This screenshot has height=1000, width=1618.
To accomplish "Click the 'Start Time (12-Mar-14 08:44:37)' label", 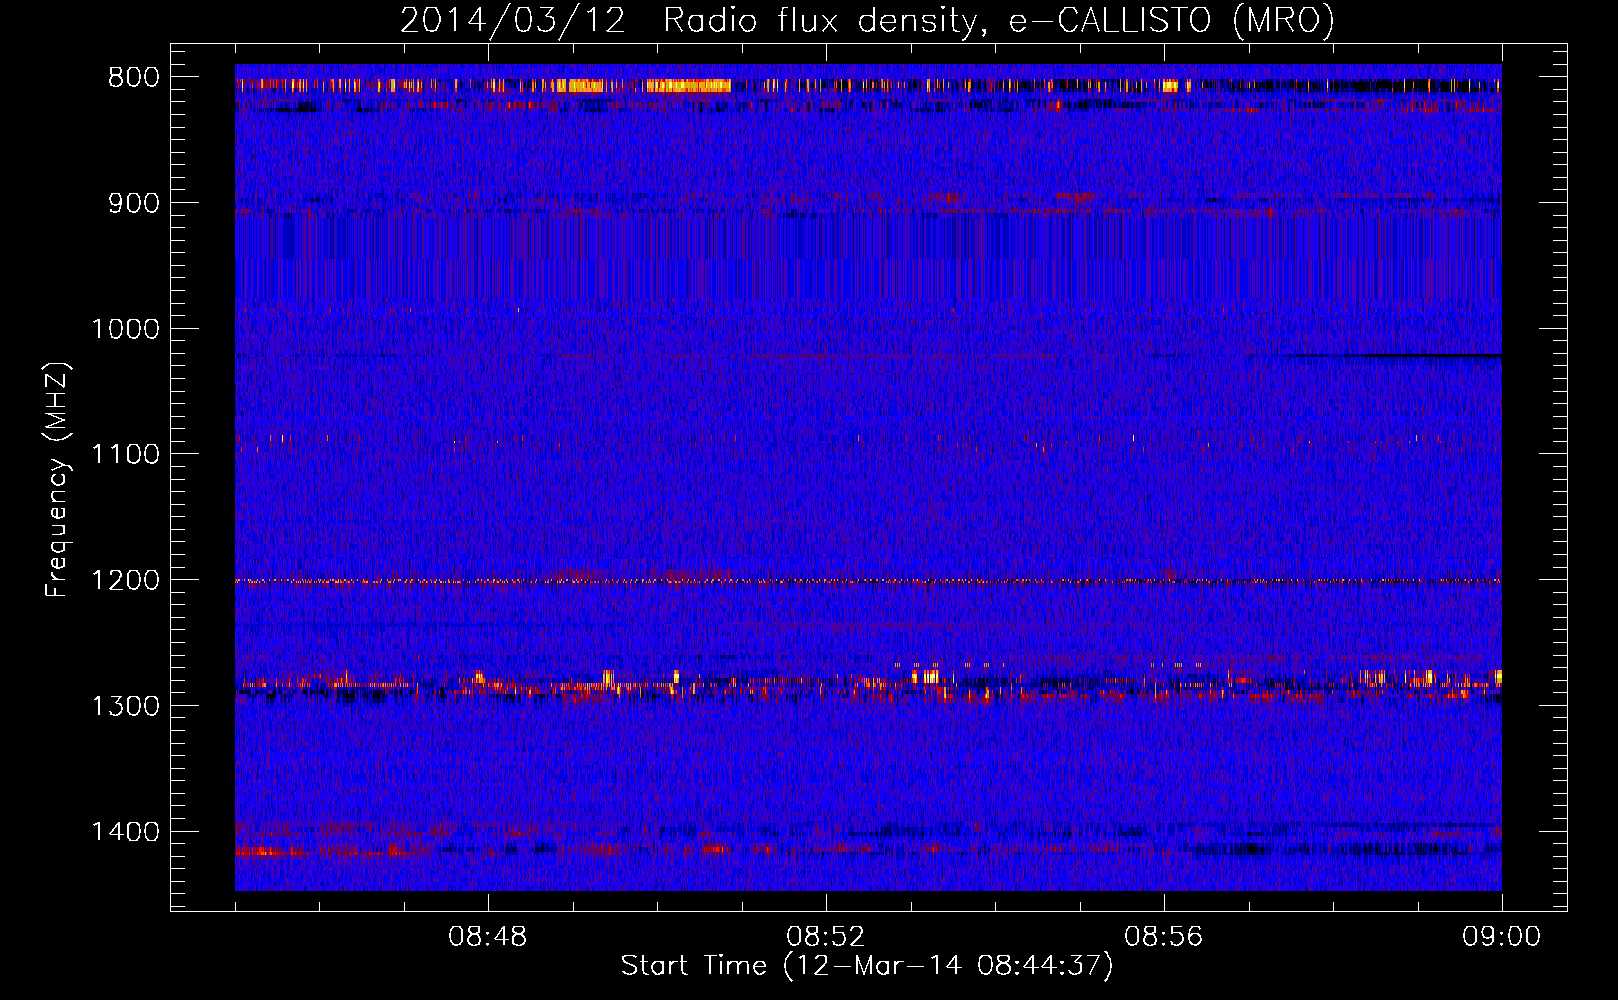I will 867,966.
